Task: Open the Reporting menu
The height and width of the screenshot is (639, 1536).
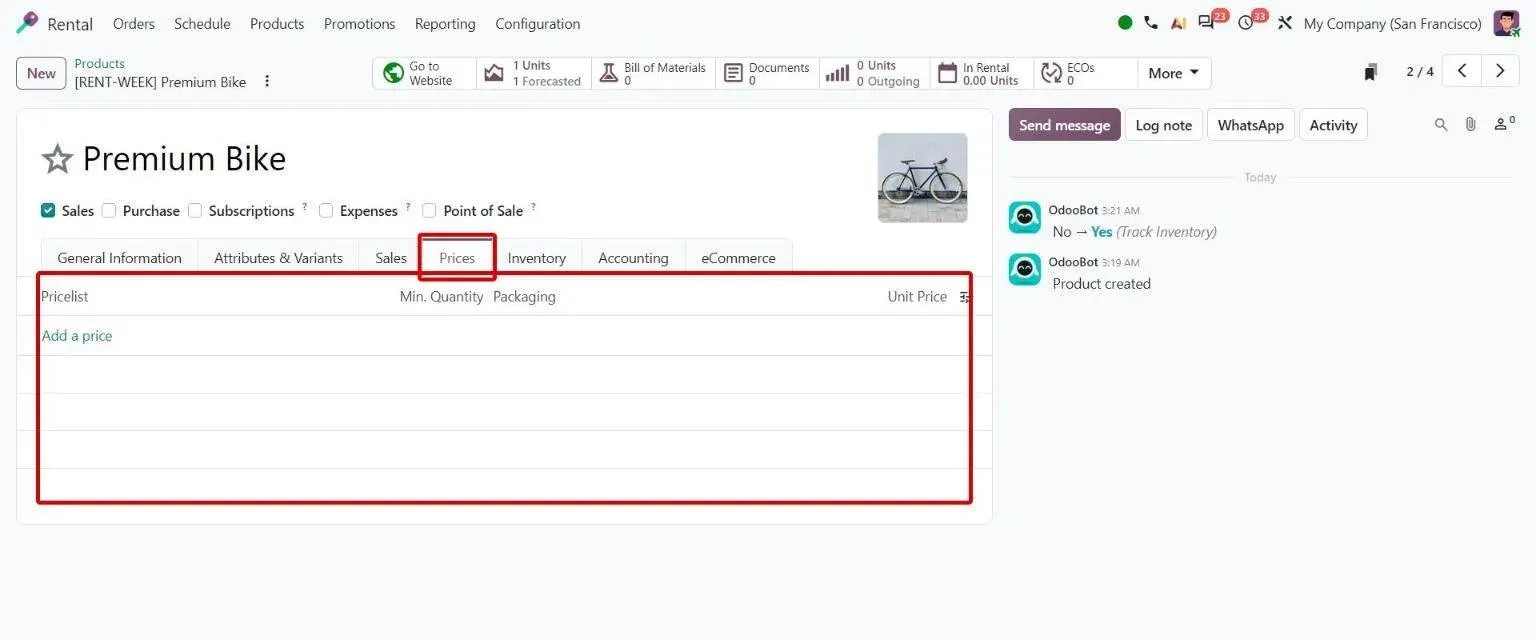Action: click(445, 24)
